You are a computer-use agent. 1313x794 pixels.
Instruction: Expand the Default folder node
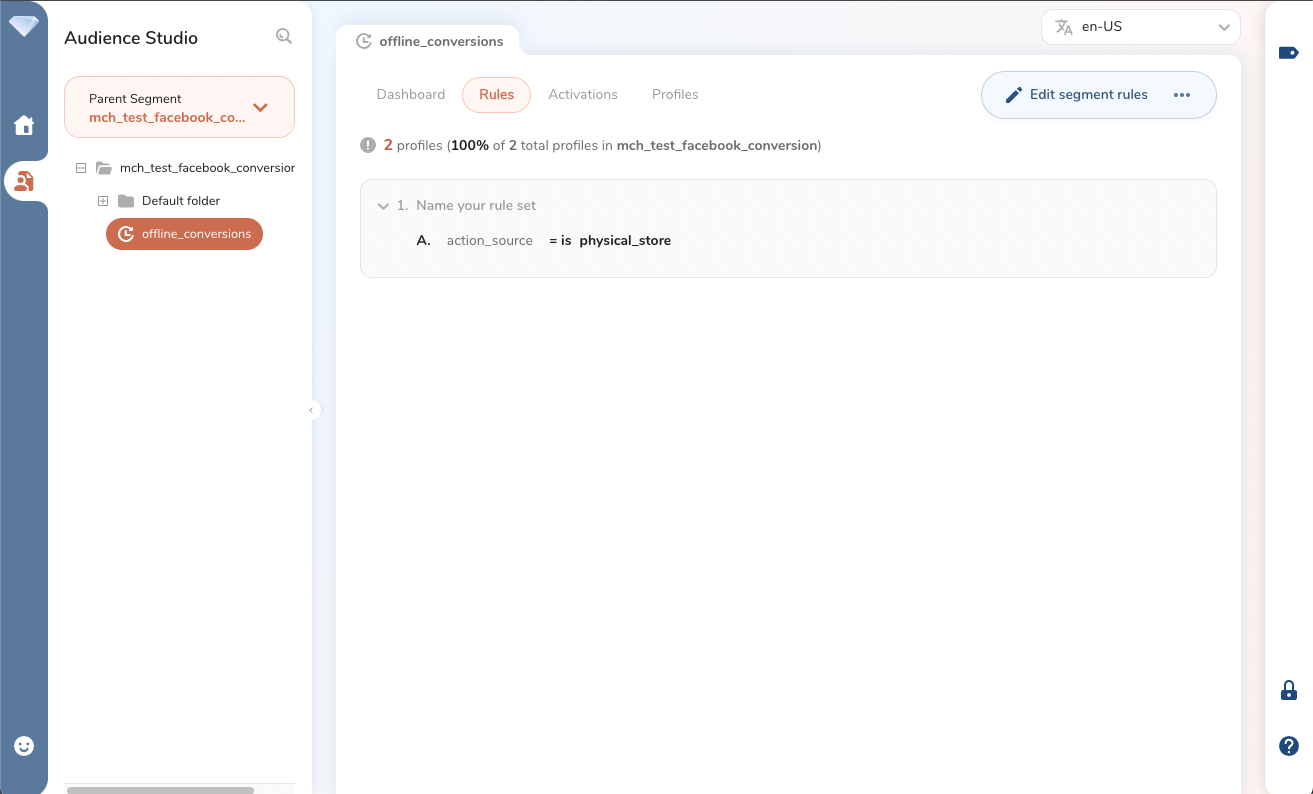pyautogui.click(x=103, y=201)
